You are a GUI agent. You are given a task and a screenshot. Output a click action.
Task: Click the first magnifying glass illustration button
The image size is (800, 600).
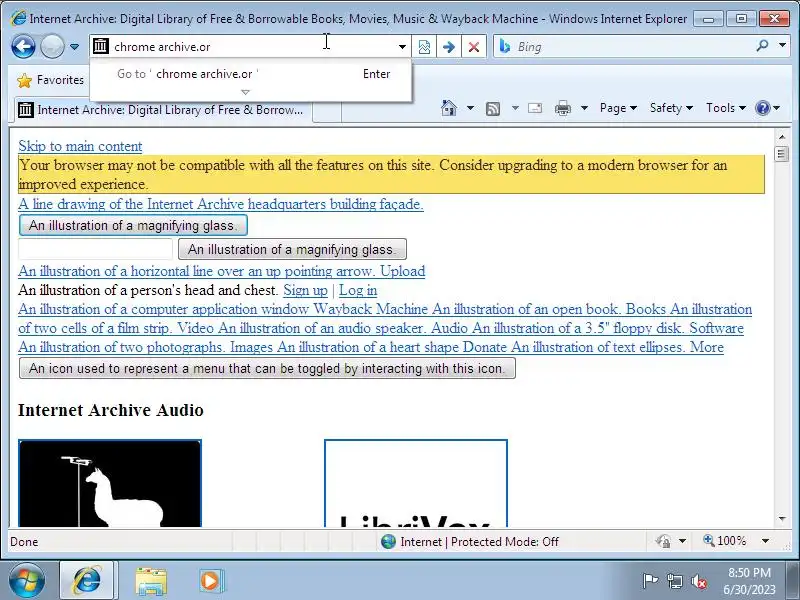[x=133, y=225]
